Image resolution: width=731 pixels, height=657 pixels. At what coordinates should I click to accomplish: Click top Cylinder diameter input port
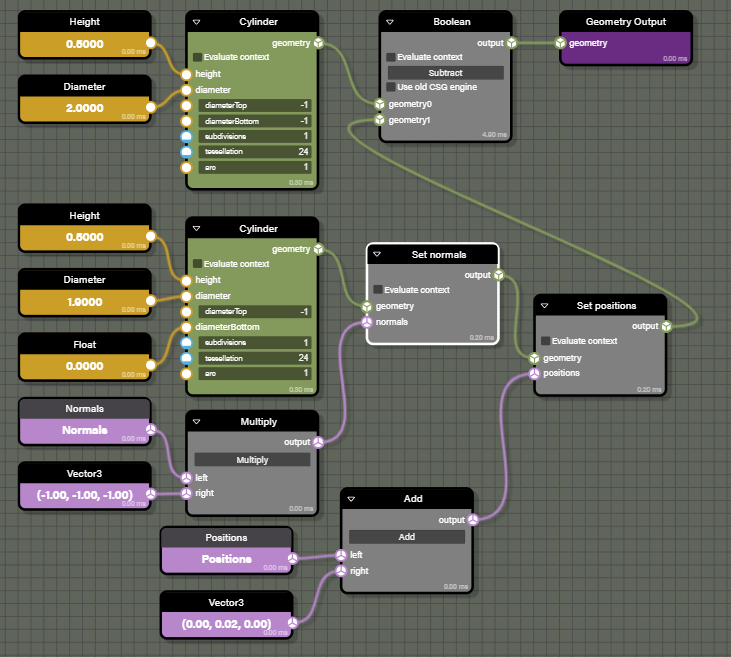186,90
